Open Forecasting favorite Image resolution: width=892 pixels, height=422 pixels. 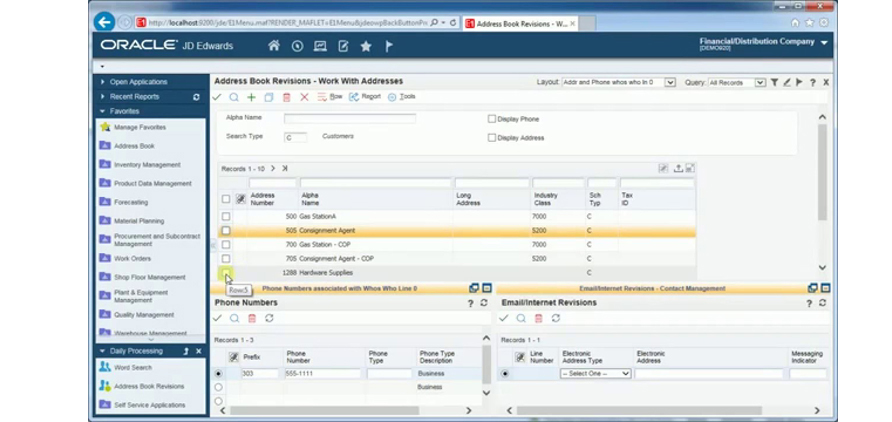pos(131,202)
